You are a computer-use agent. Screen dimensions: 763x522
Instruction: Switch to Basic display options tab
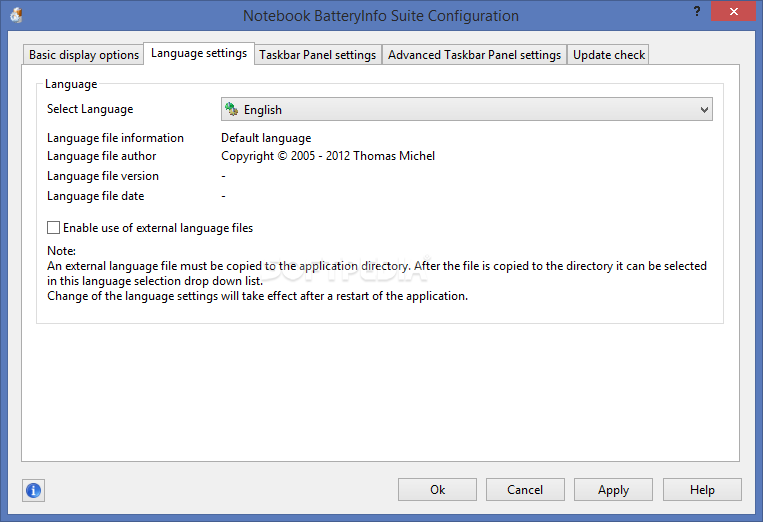84,54
